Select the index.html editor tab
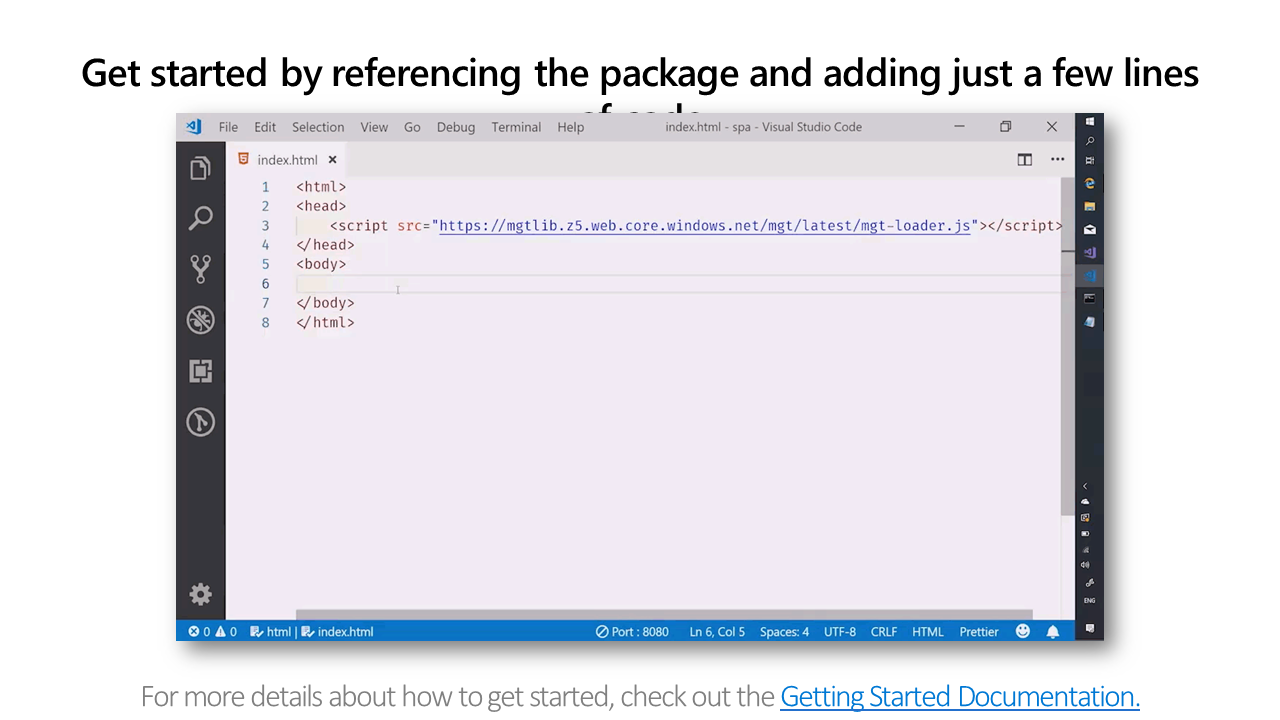 [x=287, y=159]
